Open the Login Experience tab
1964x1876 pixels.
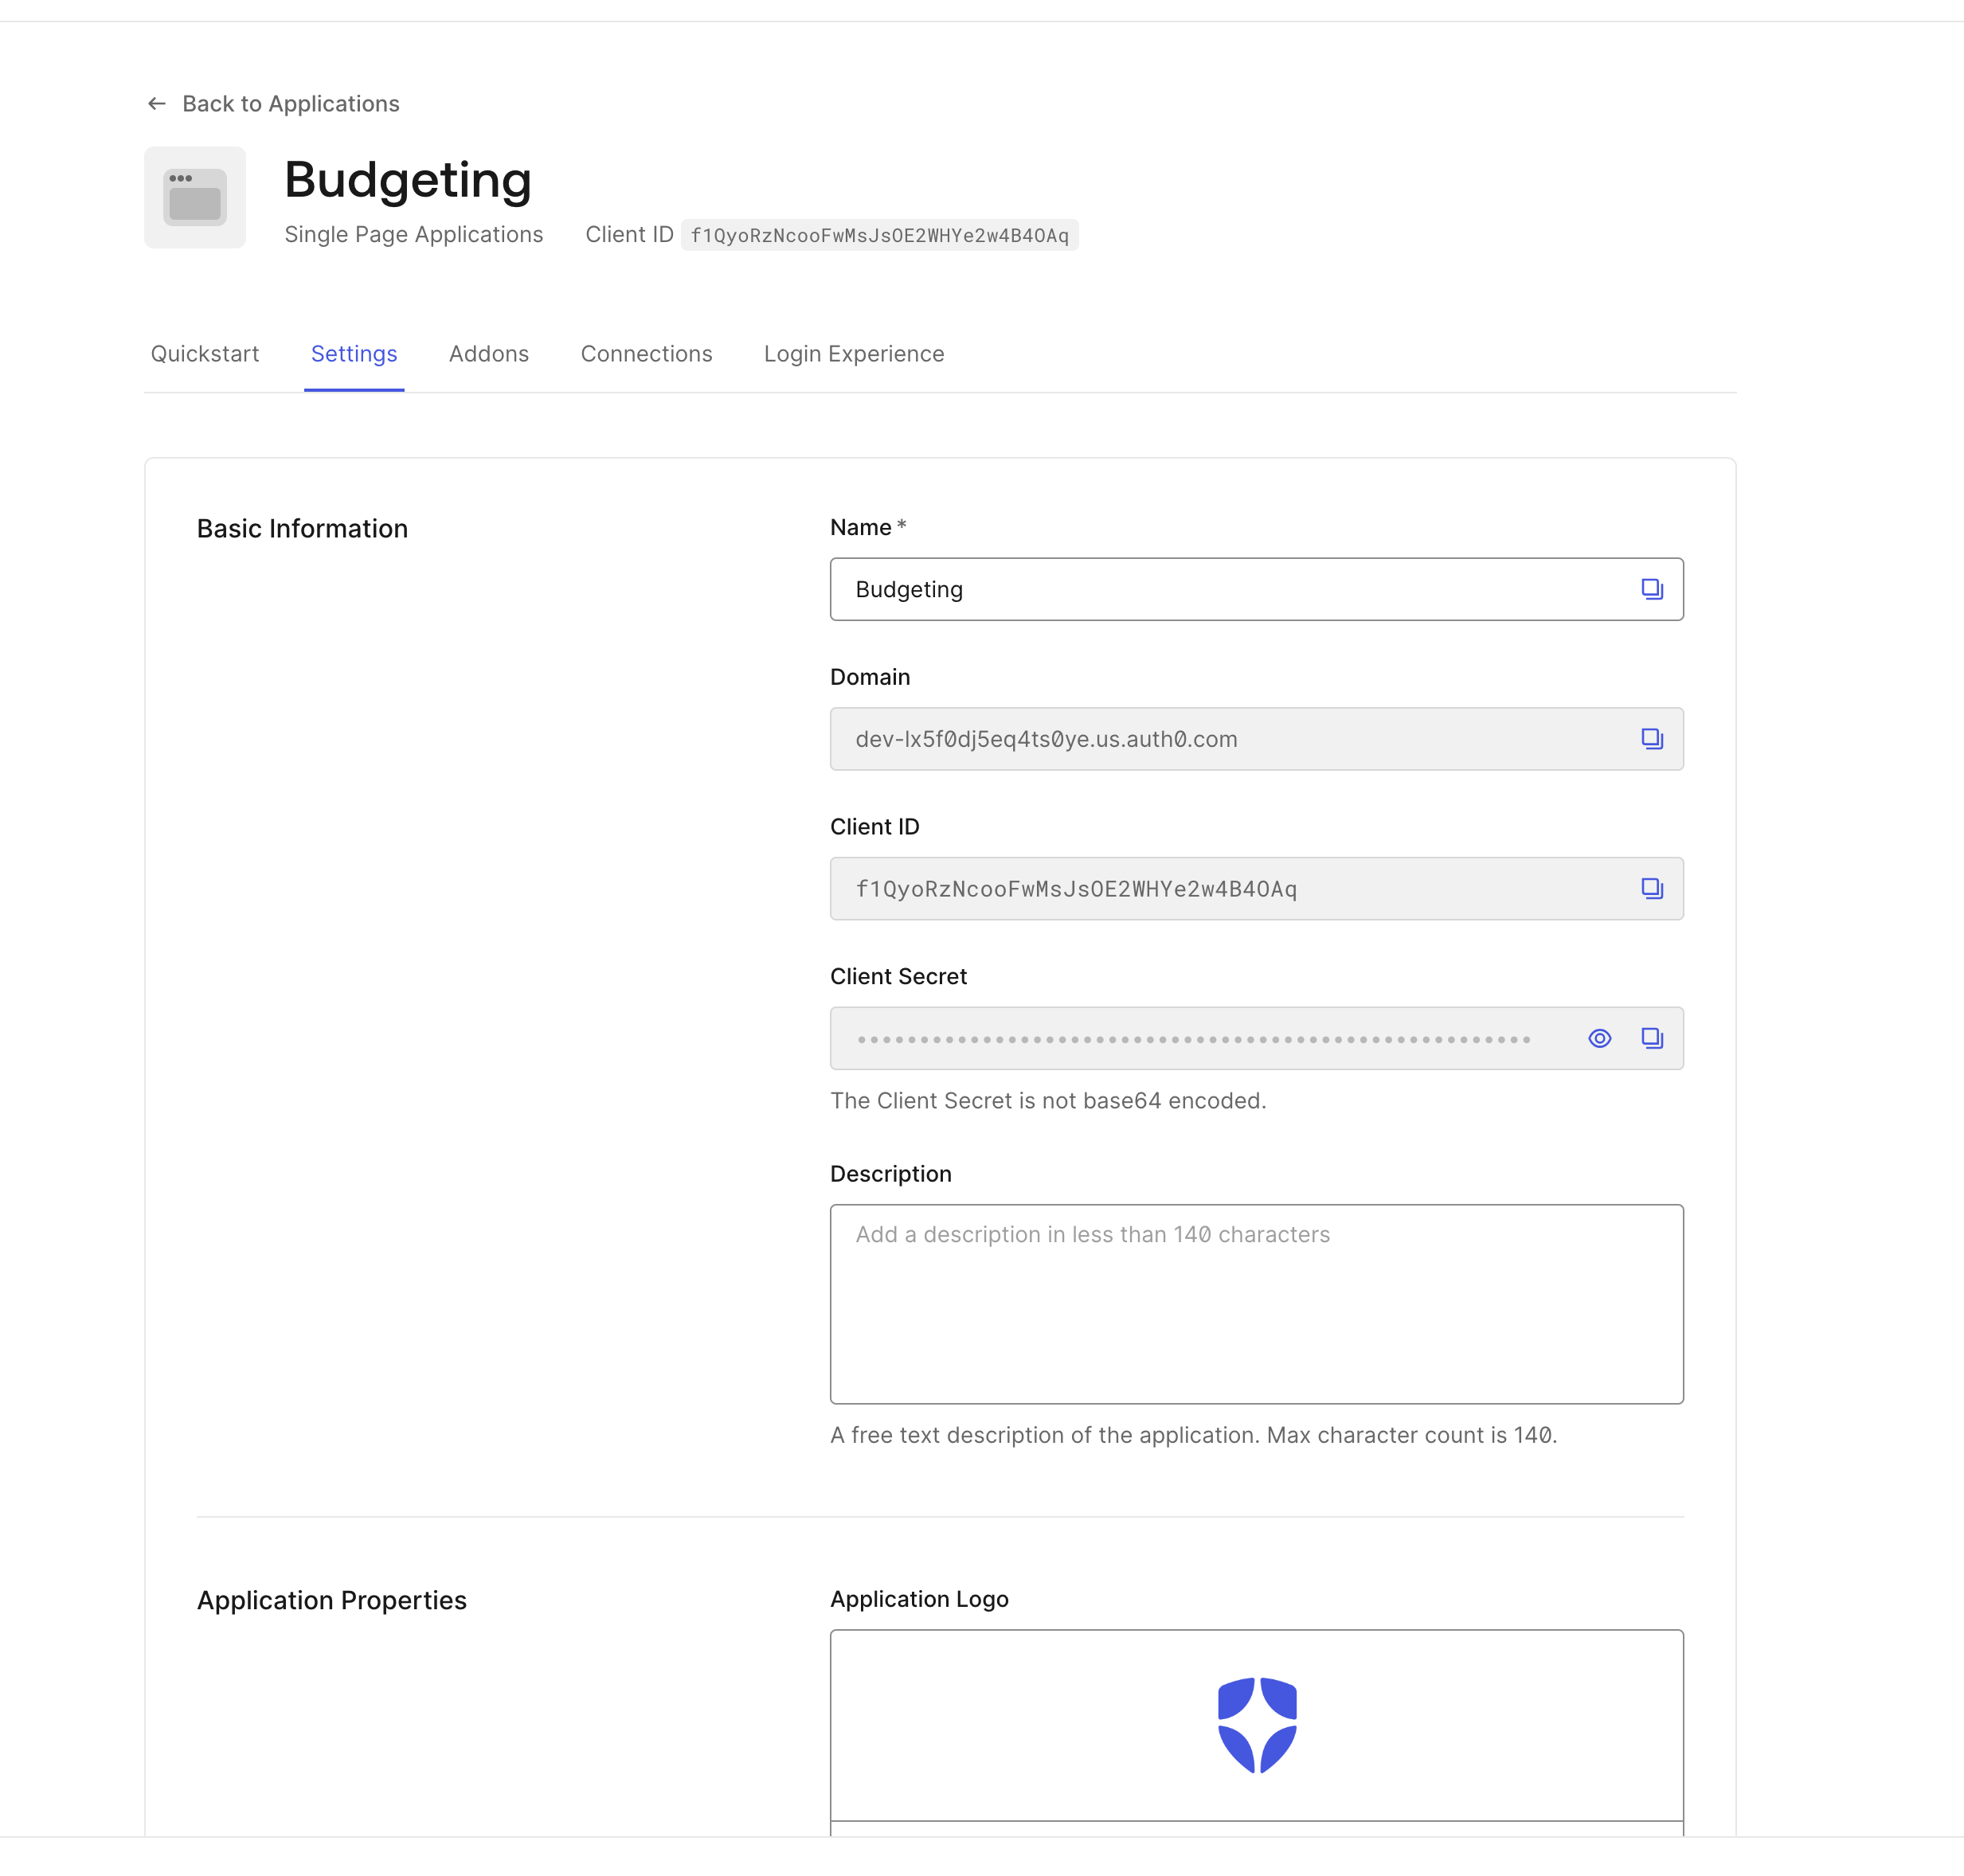(853, 354)
